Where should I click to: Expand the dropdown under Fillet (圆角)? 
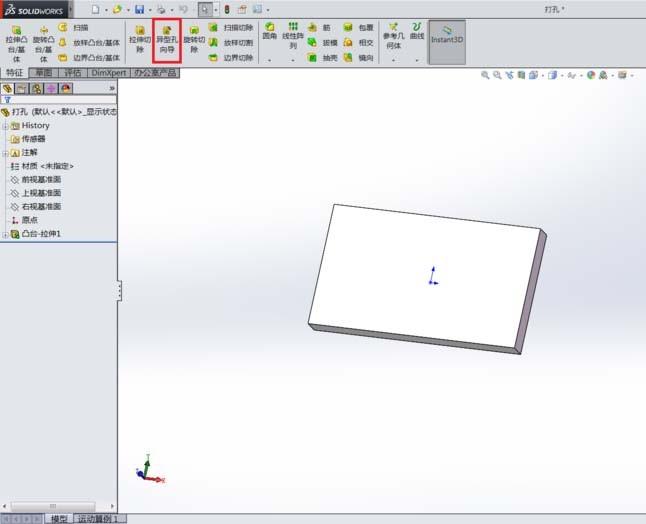click(x=269, y=60)
